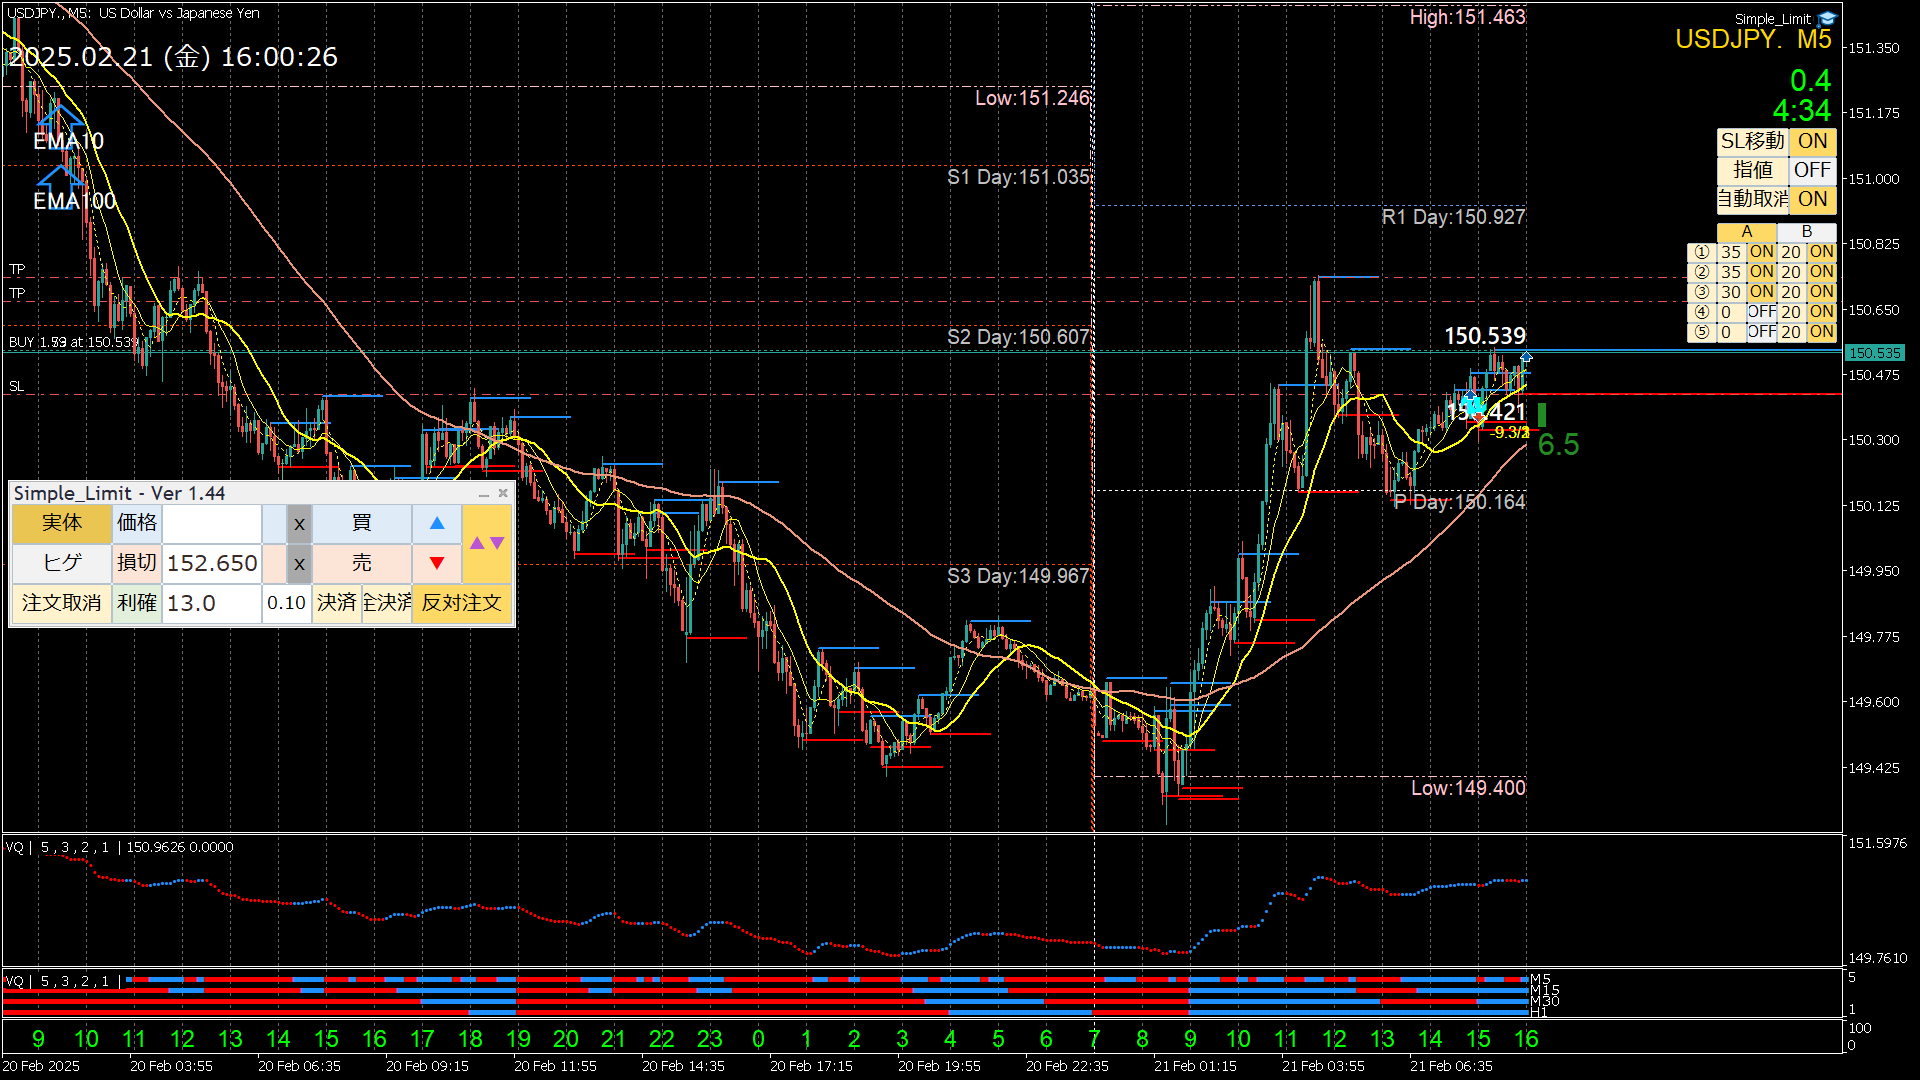Minimize the Simple_Limit panel
Viewport: 1920px width, 1080px height.
pos(484,494)
